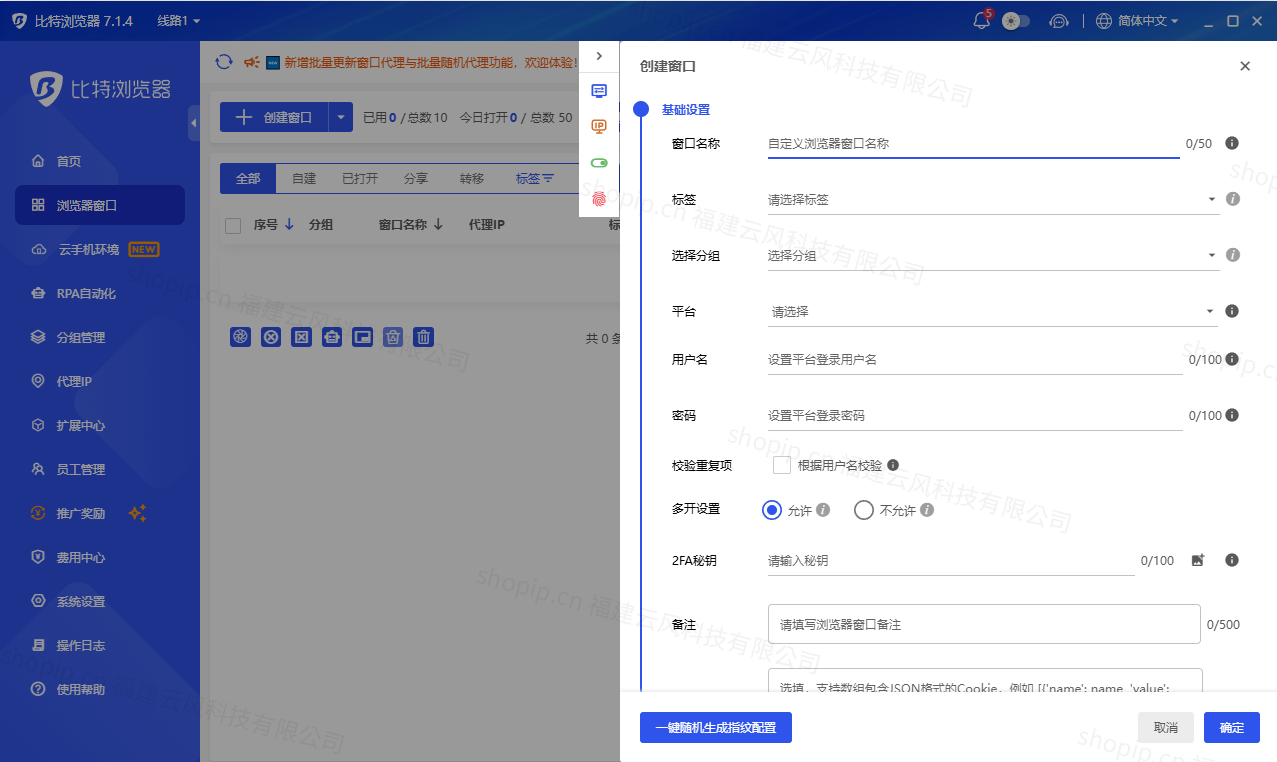The image size is (1277, 762).
Task: Open the batch proxy update announcement
Action: (x=431, y=62)
